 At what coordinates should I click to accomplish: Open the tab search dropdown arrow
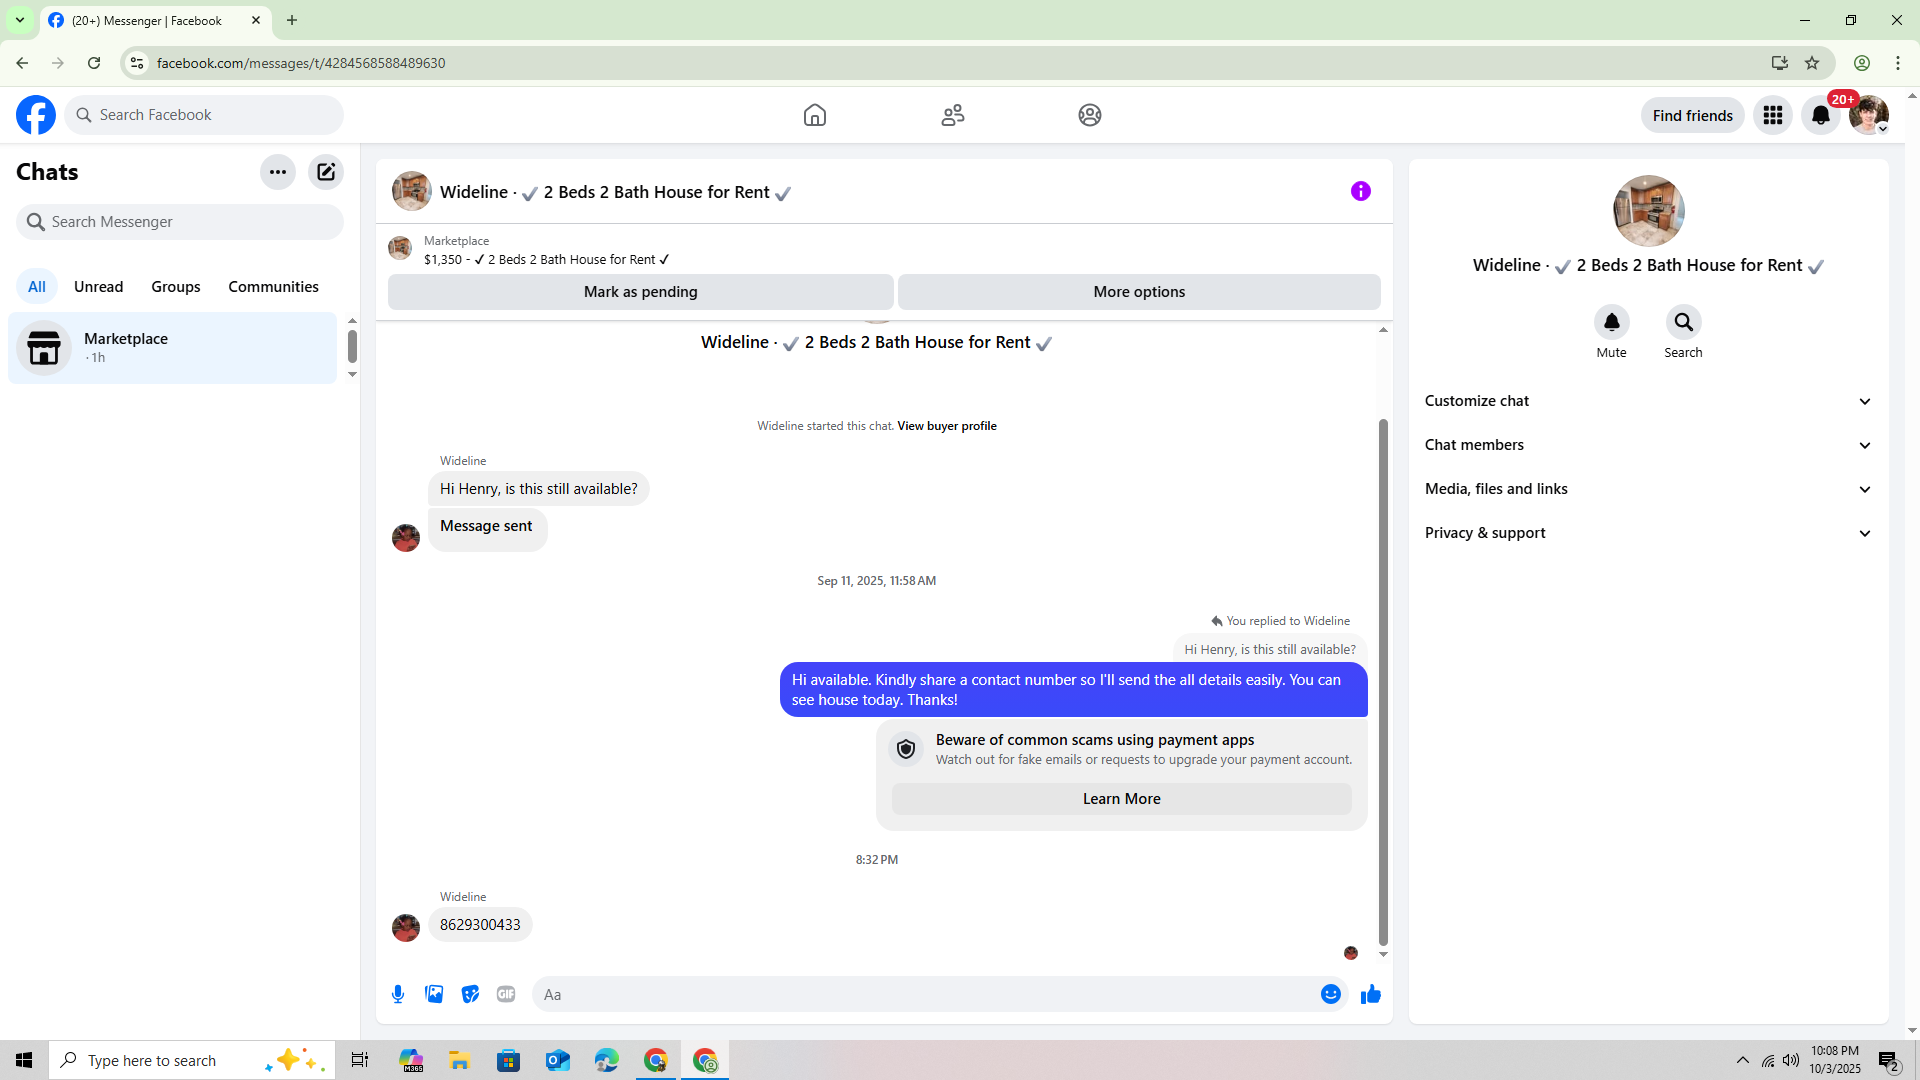(20, 20)
